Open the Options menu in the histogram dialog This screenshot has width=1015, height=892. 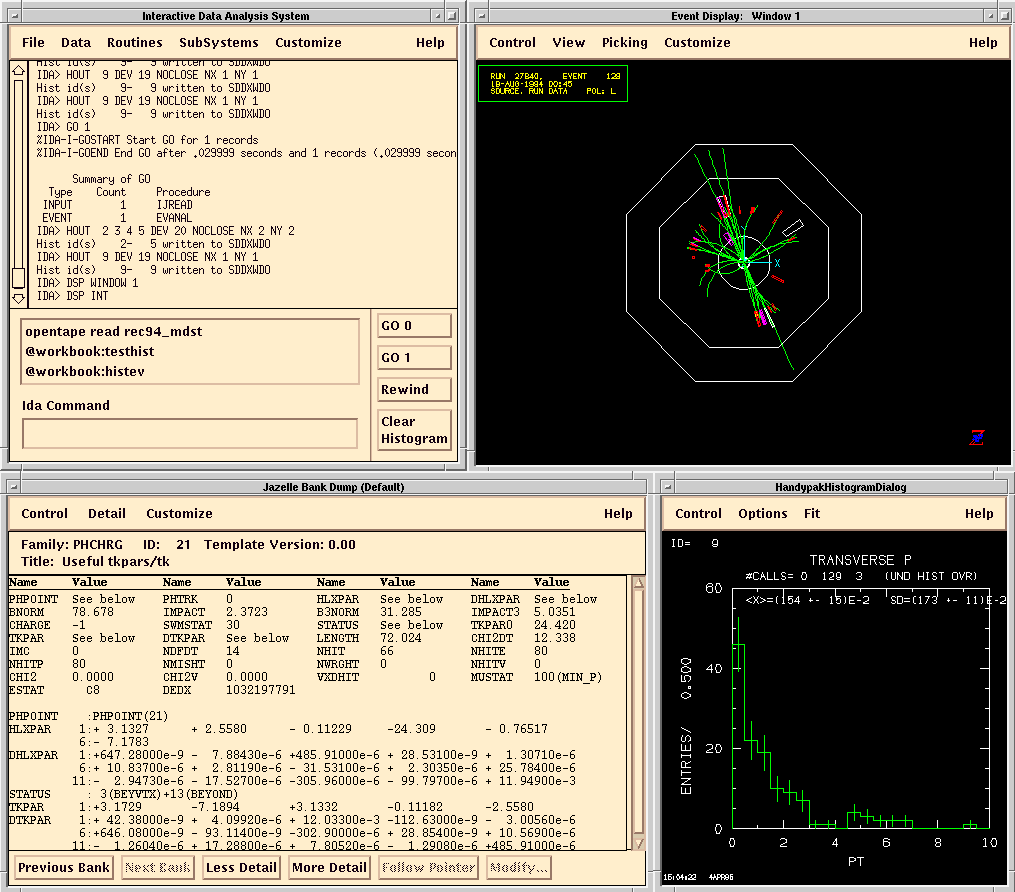pyautogui.click(x=762, y=514)
